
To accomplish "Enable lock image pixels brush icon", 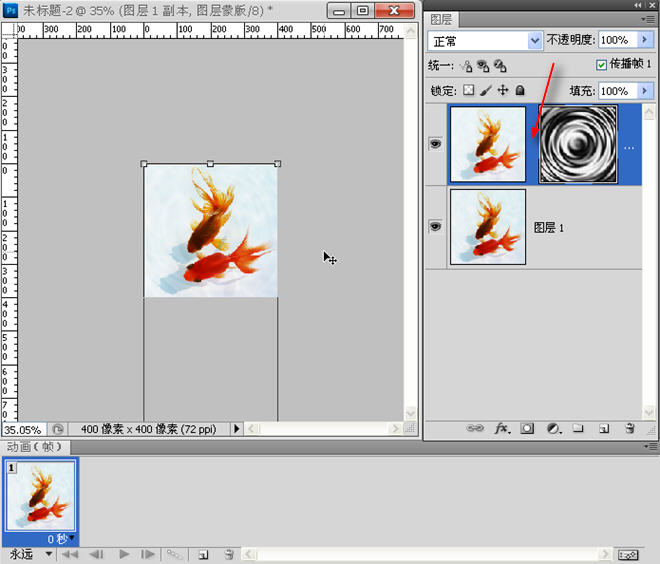I will 485,90.
